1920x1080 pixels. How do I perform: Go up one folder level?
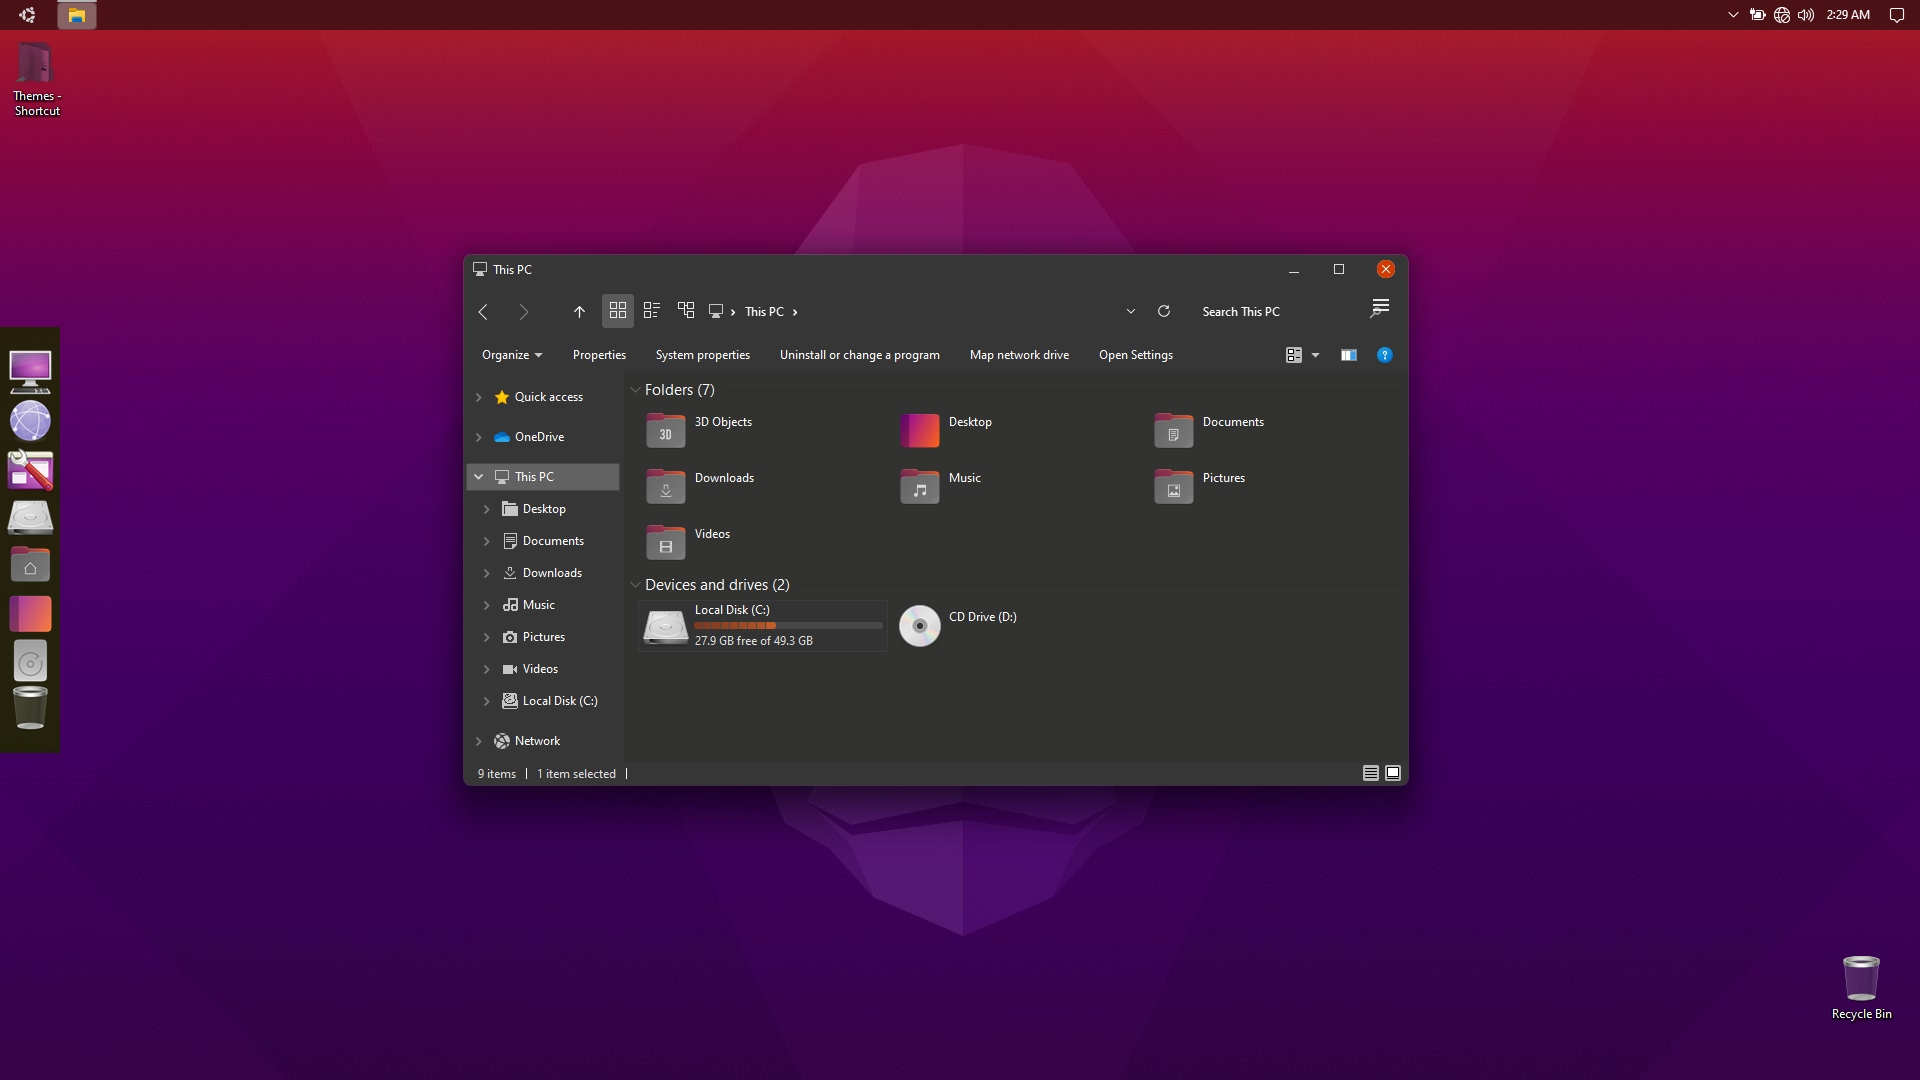coord(579,312)
